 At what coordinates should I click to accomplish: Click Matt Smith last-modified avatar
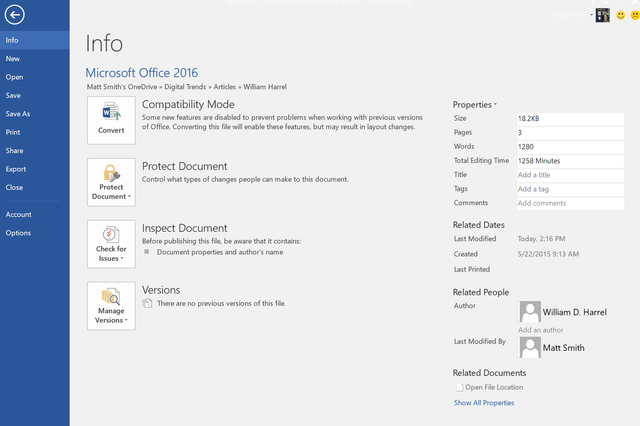tap(530, 347)
